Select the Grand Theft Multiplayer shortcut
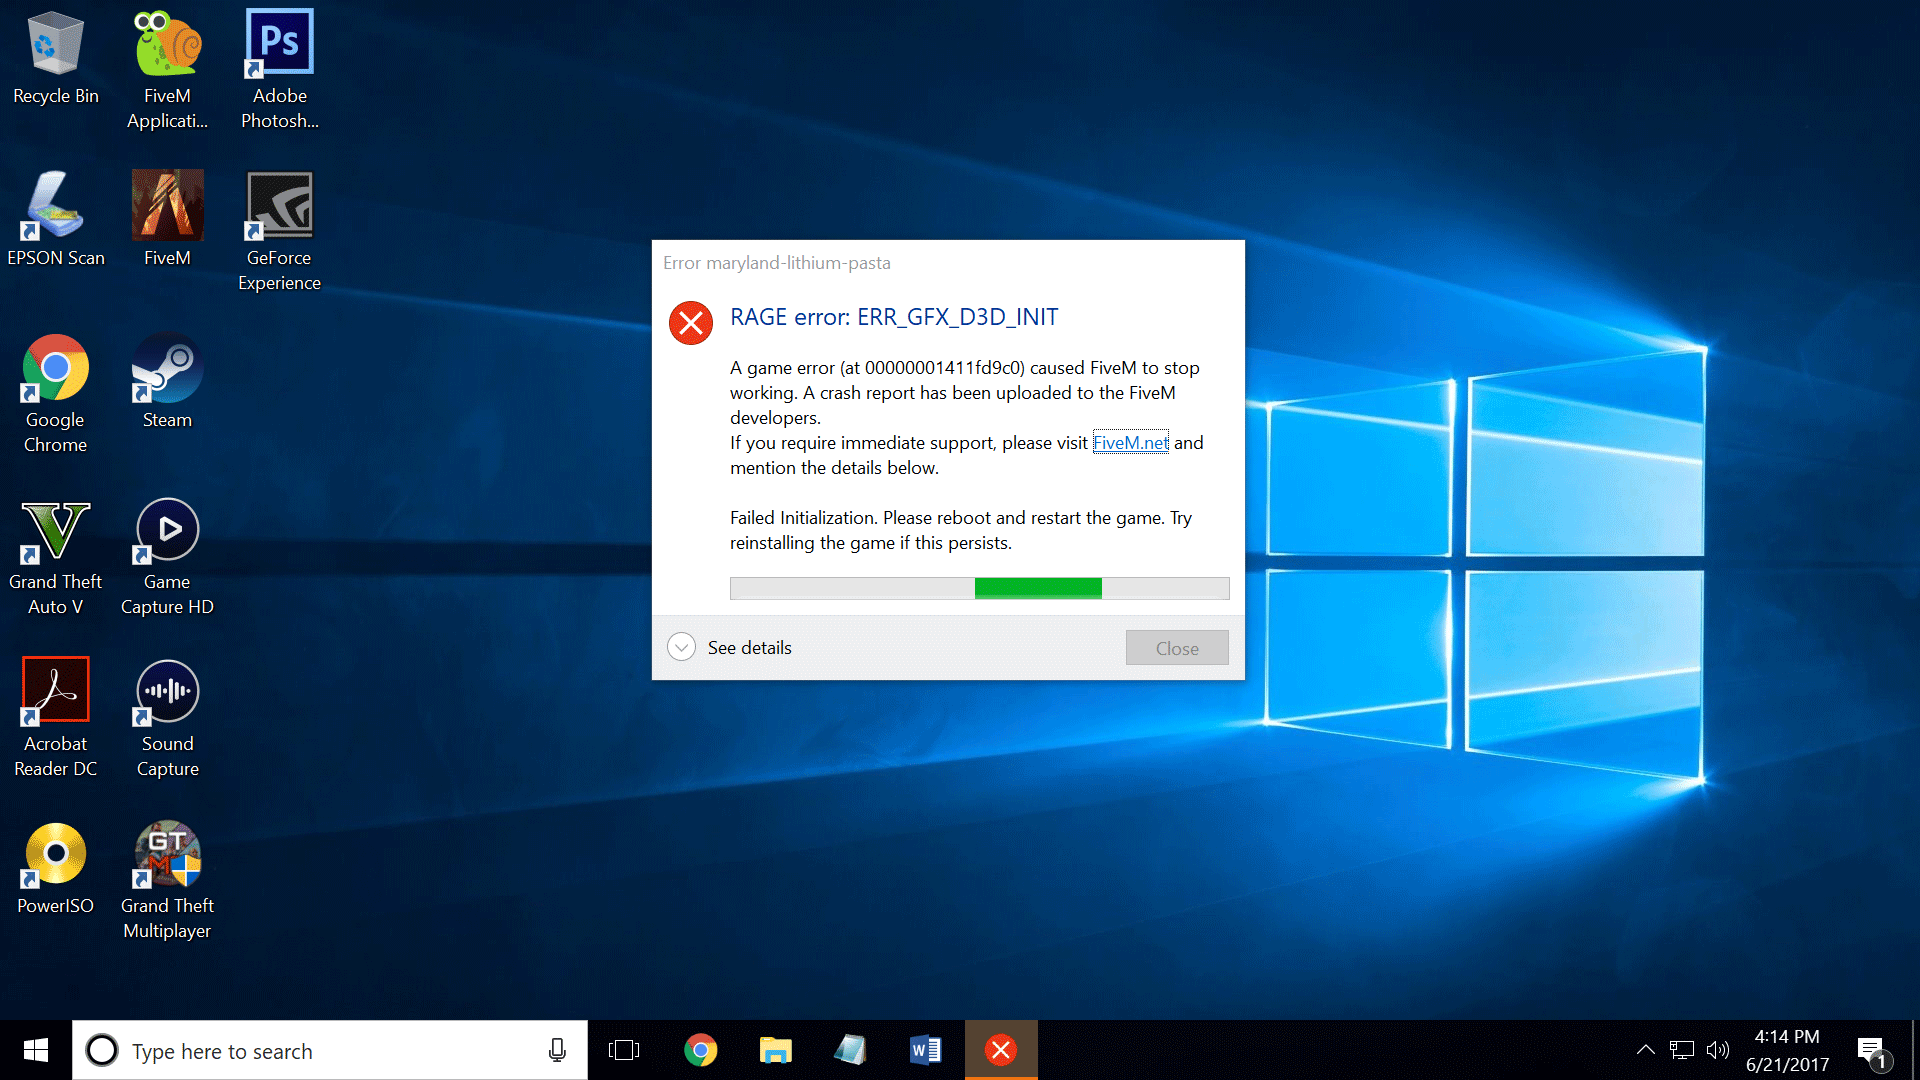The height and width of the screenshot is (1080, 1920). 167,880
